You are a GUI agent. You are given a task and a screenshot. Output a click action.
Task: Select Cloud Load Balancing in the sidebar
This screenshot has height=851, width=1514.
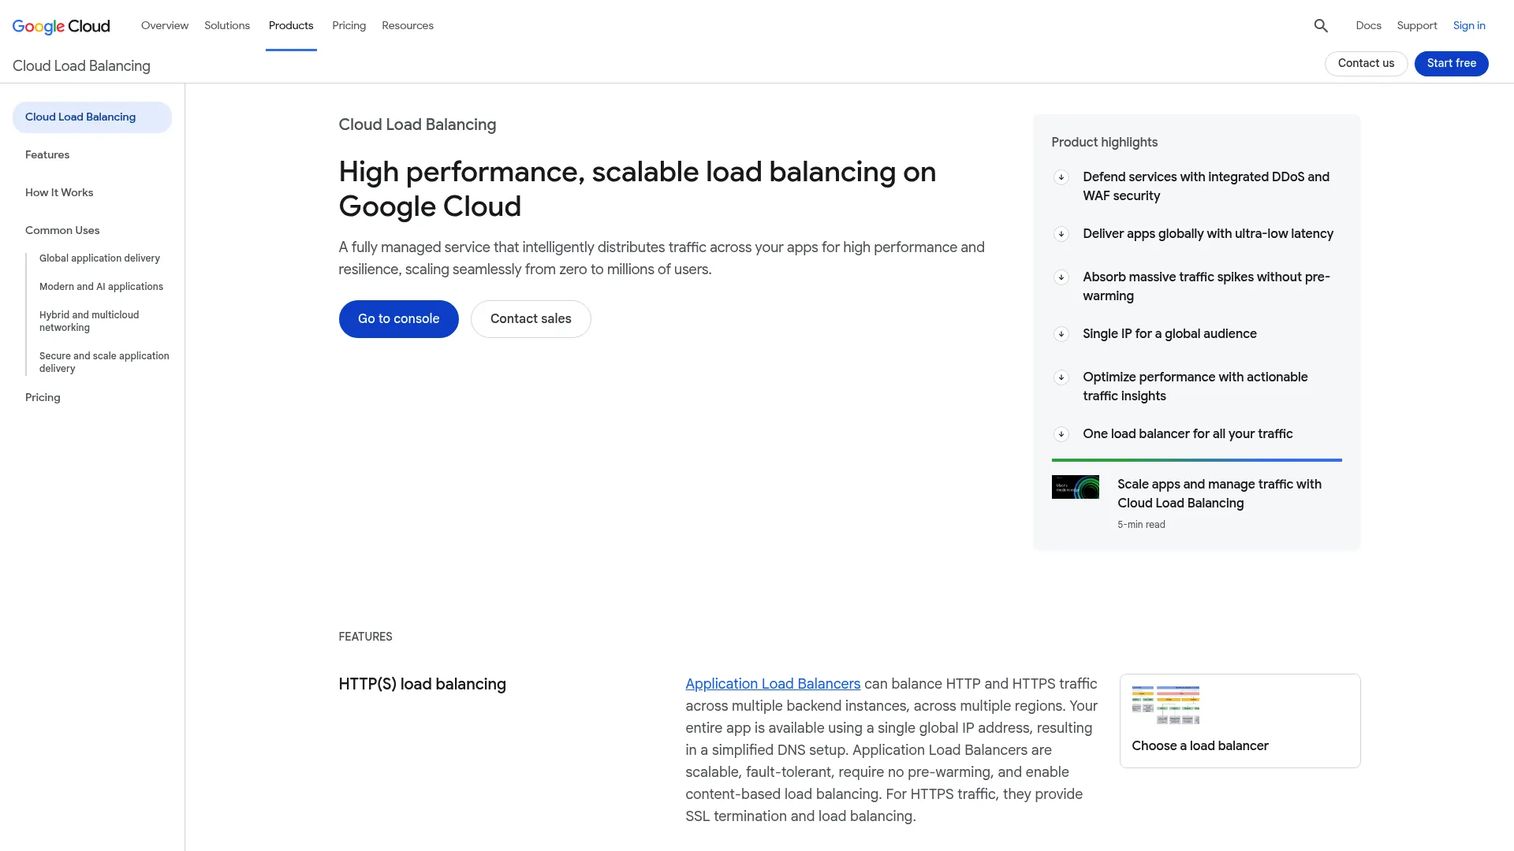point(92,117)
